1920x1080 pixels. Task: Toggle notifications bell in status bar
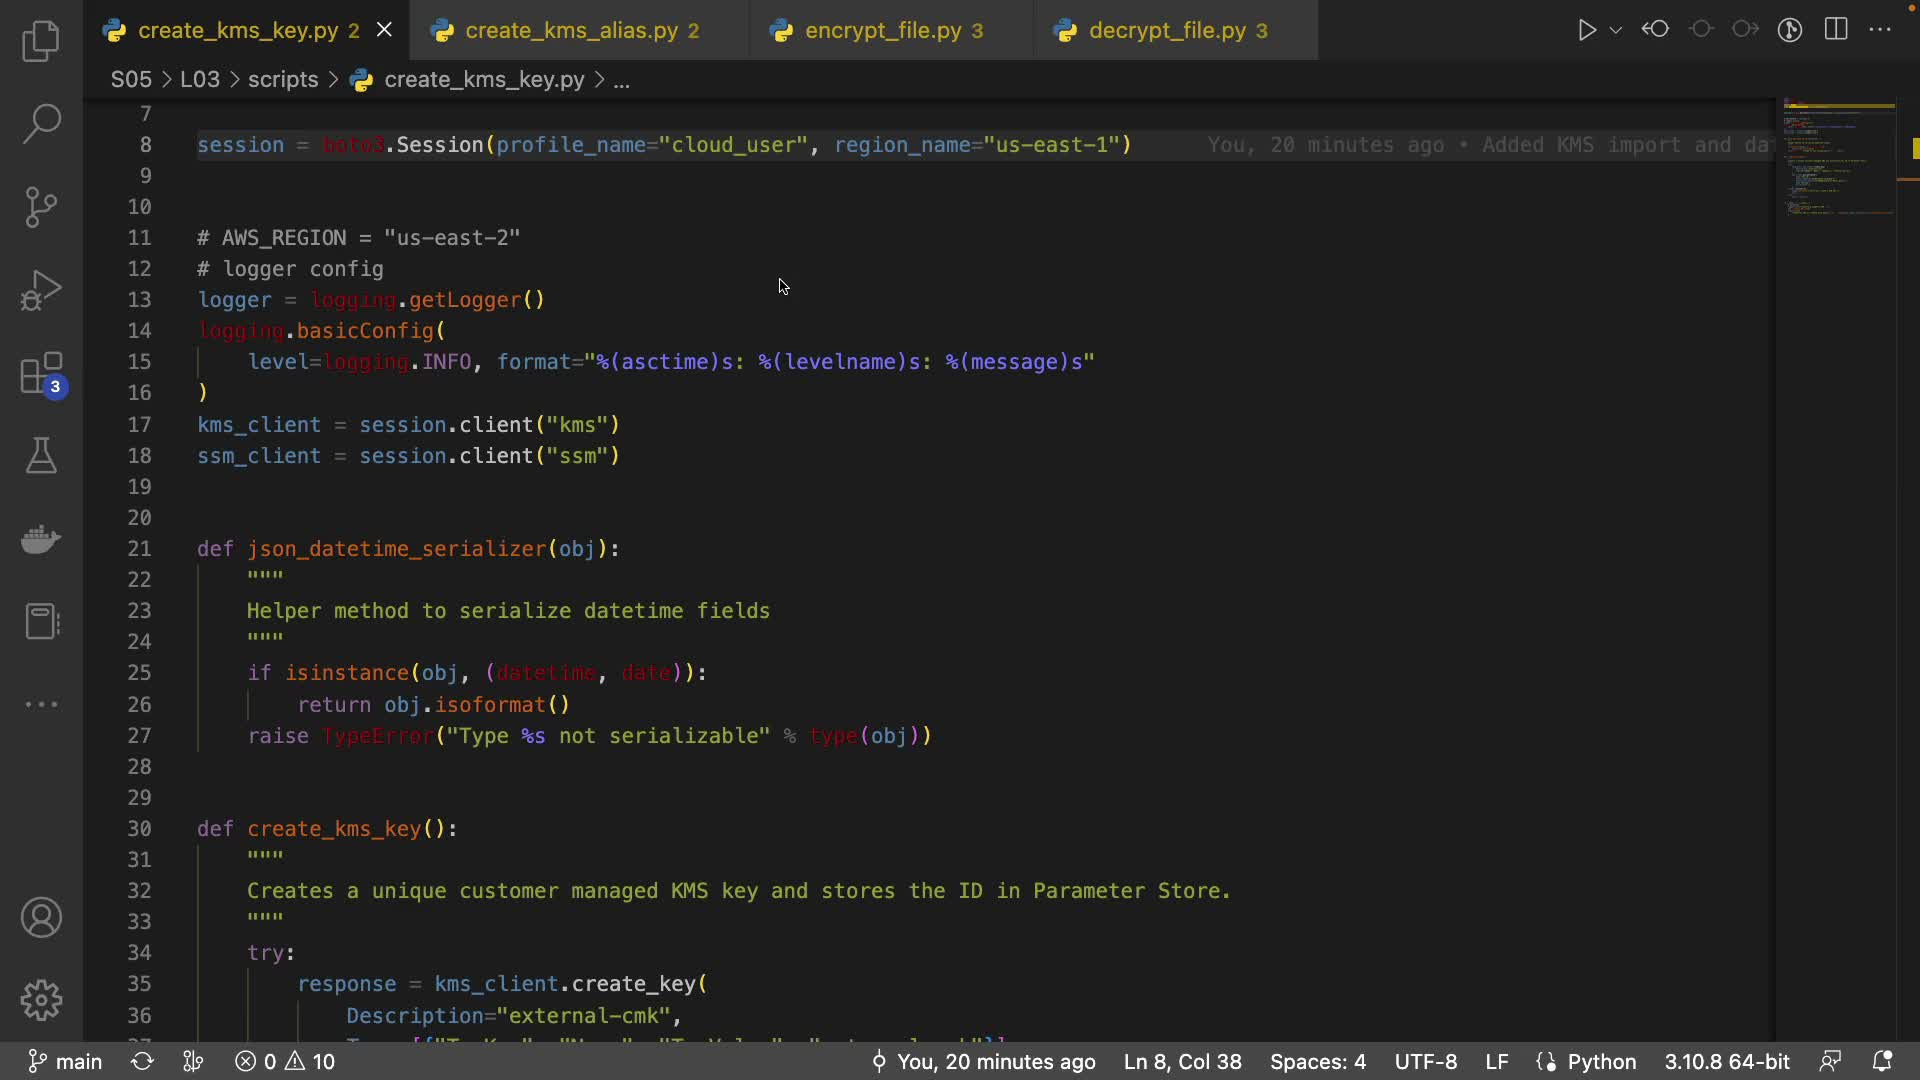point(1882,1061)
